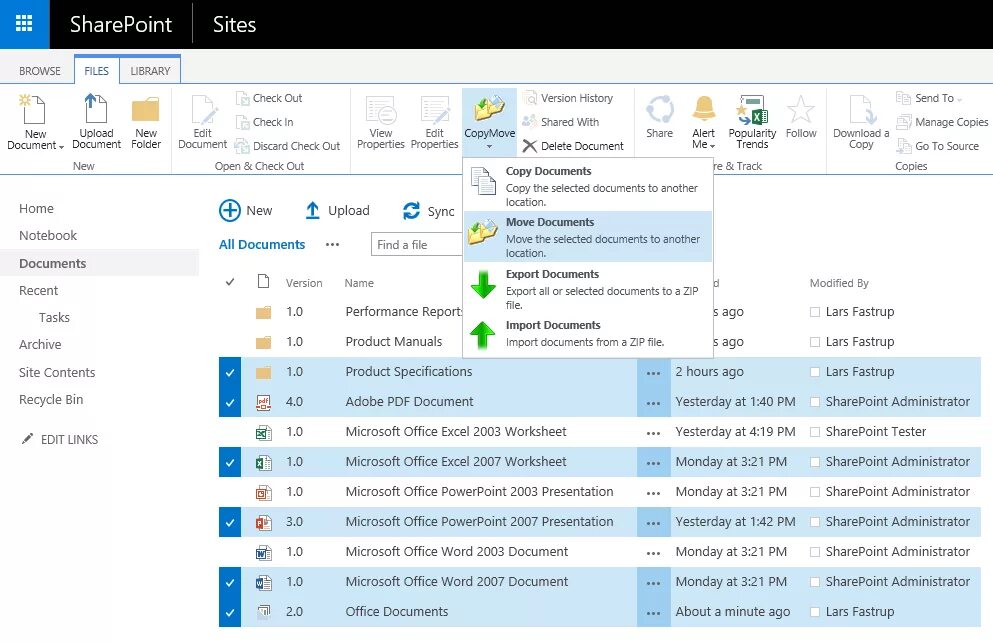Click Delete Document in the ribbon

tap(573, 146)
